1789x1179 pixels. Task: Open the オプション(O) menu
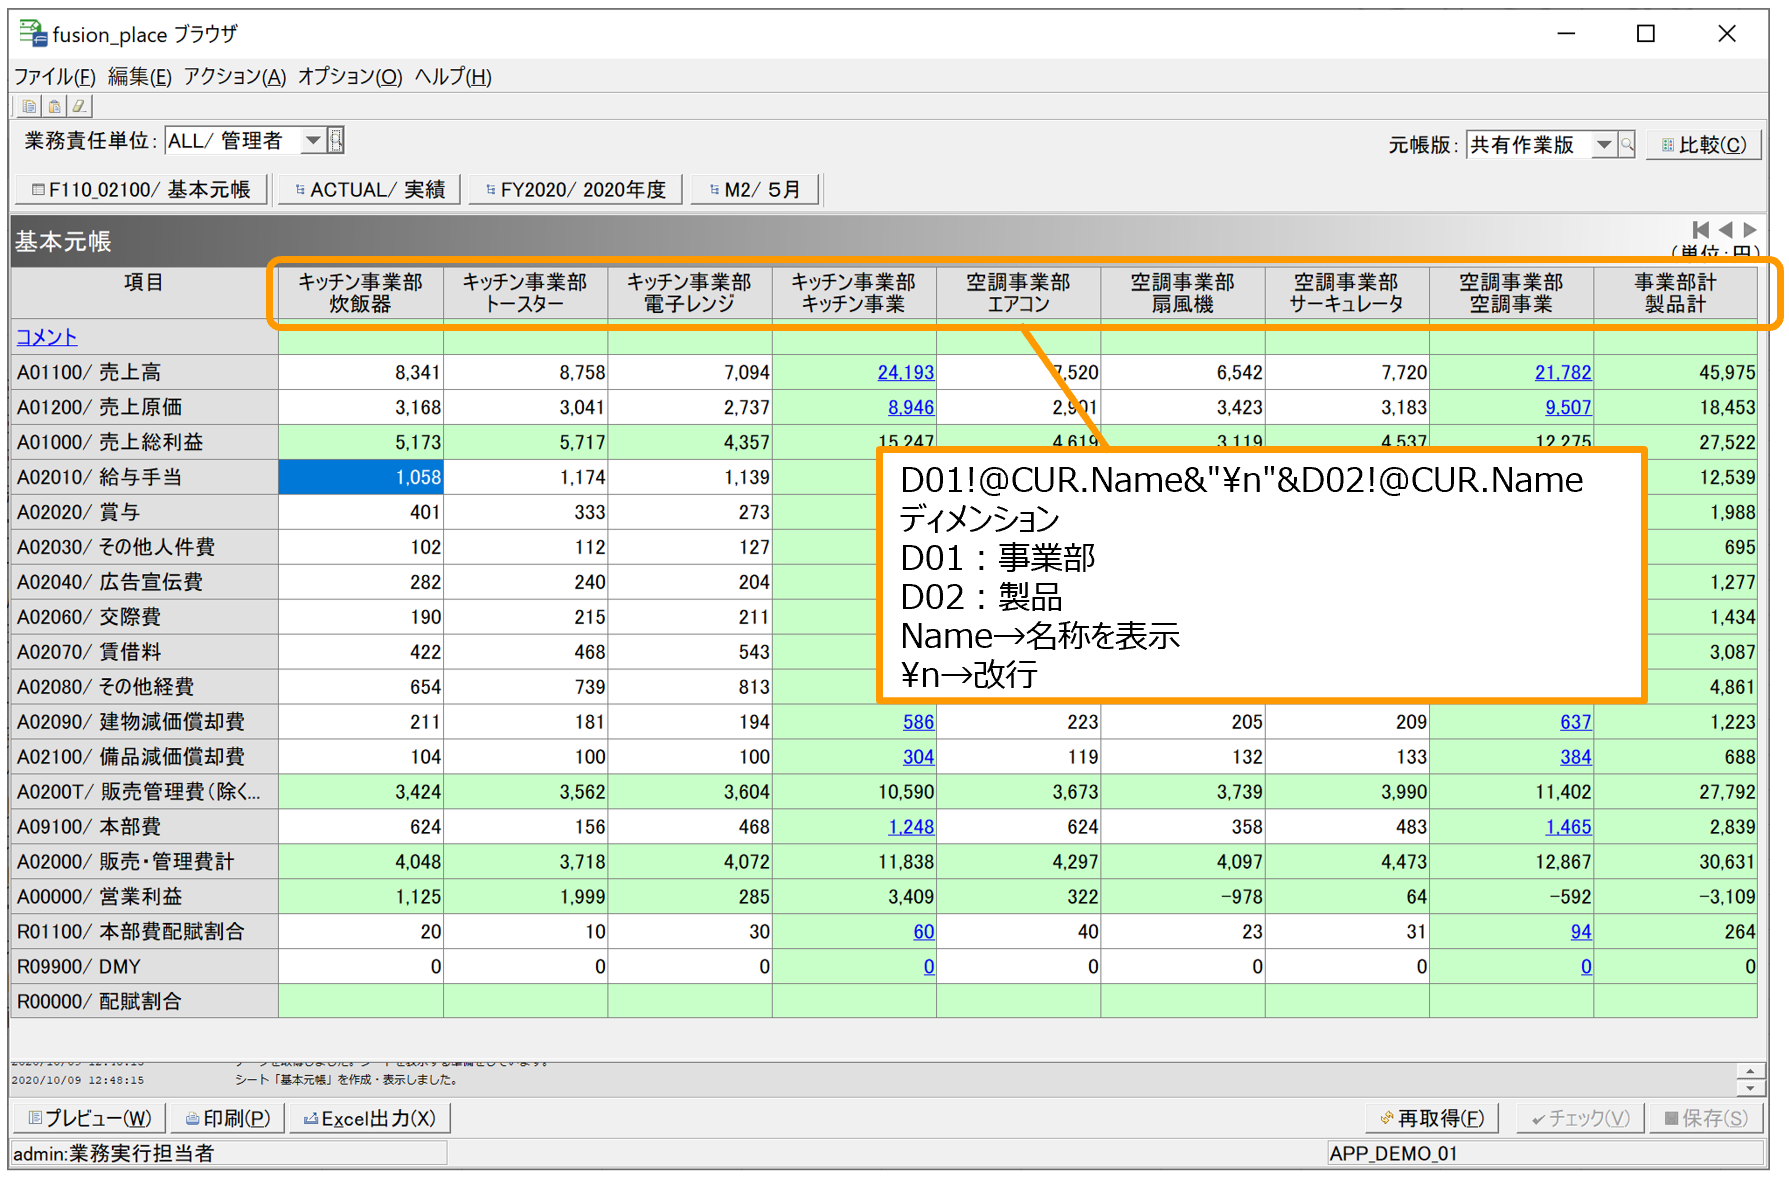pos(350,77)
